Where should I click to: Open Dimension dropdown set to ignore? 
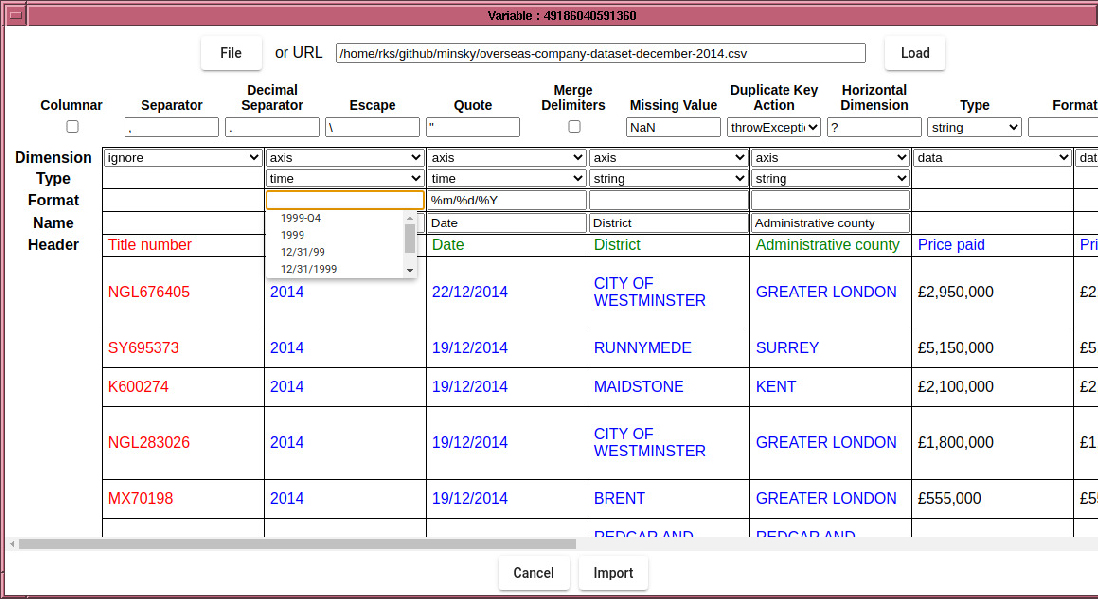tap(183, 158)
